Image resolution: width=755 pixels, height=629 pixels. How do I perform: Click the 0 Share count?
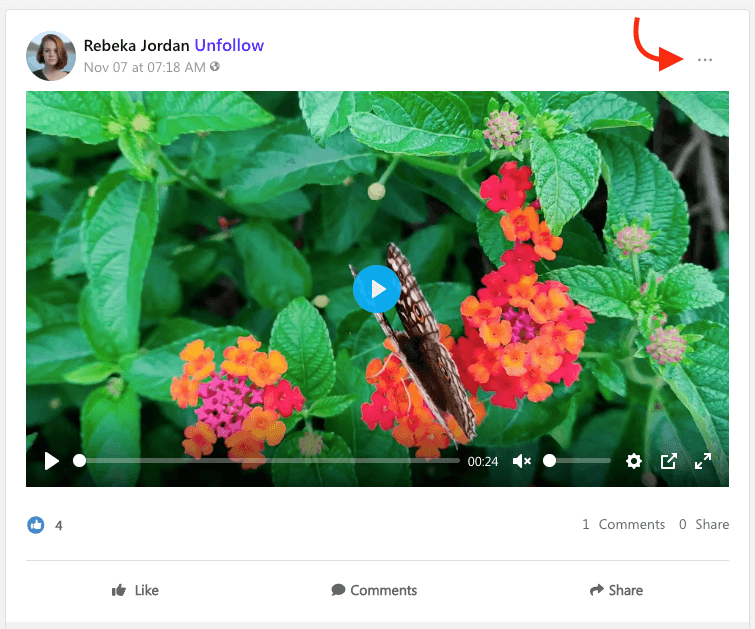[704, 524]
